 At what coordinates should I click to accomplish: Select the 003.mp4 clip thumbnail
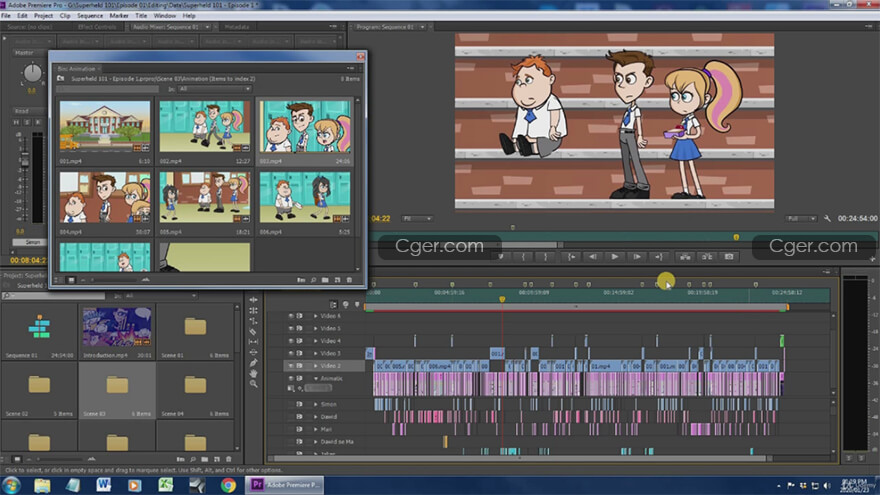(305, 126)
